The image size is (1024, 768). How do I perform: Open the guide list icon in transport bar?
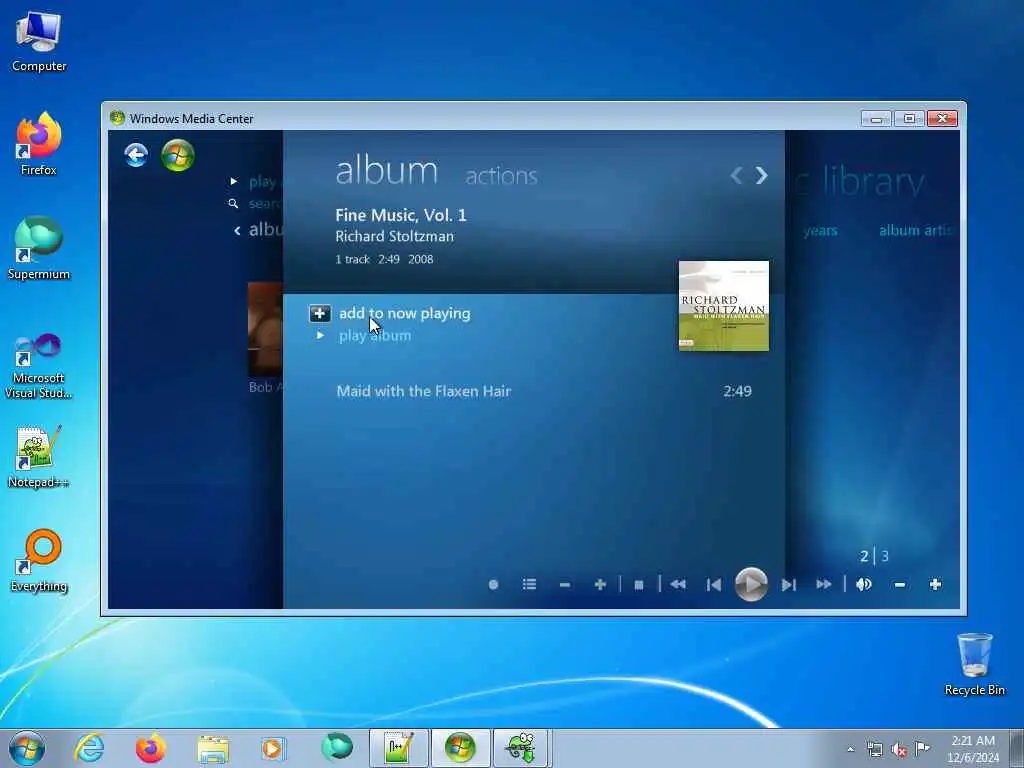pos(529,584)
